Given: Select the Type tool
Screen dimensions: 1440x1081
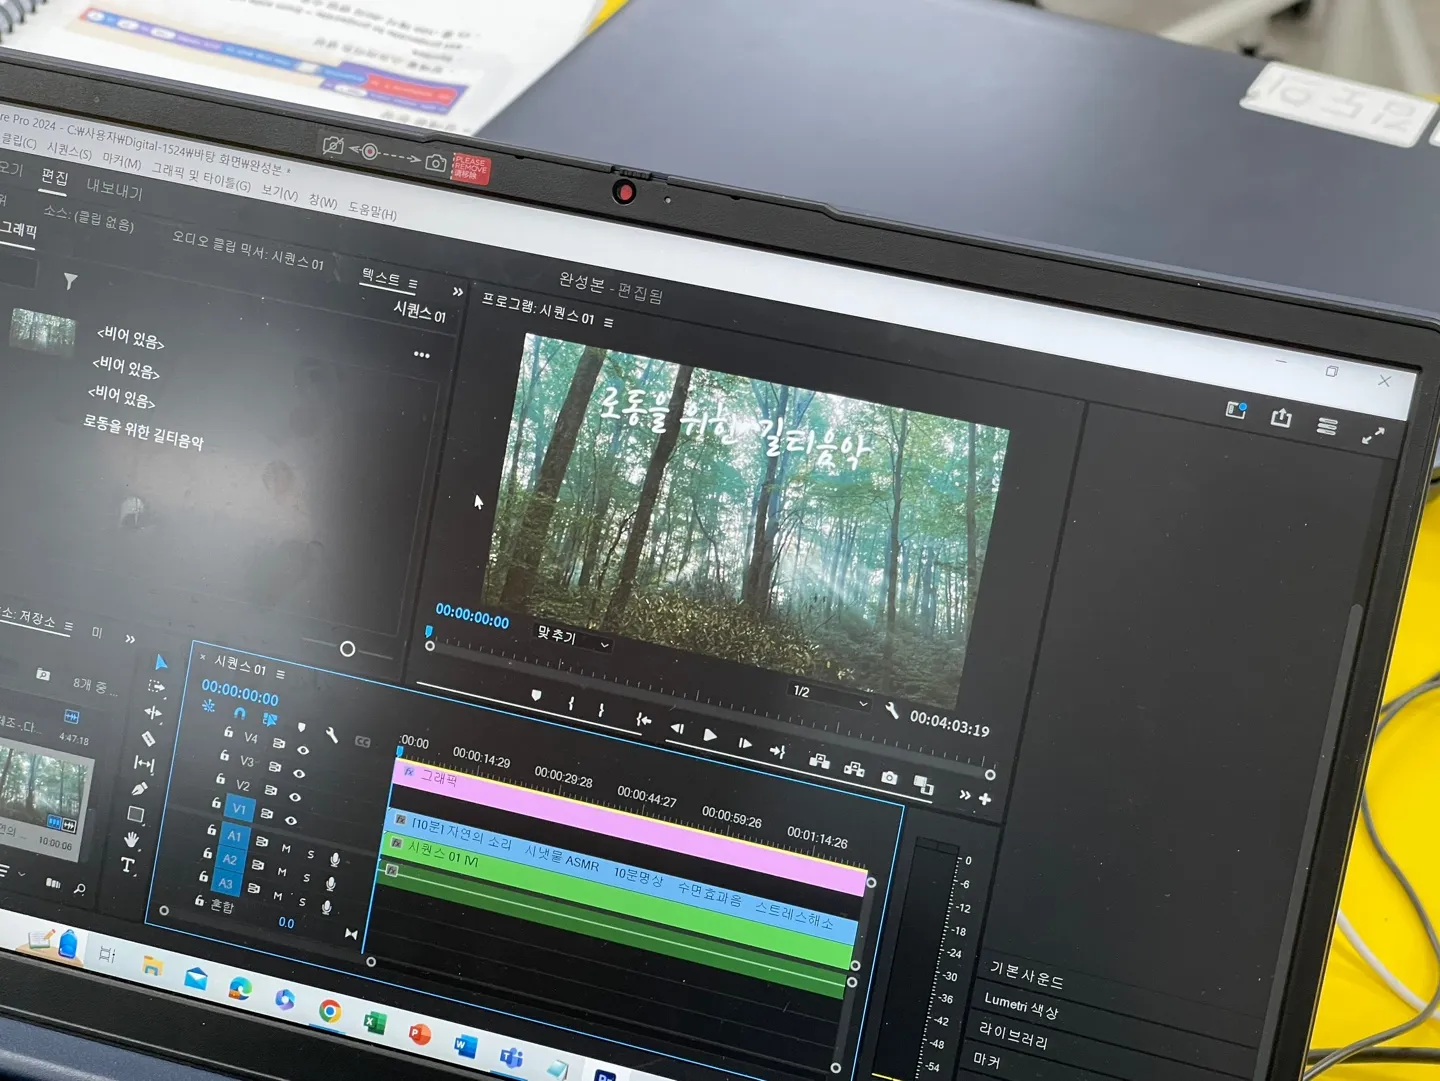Looking at the screenshot, I should coord(128,865).
